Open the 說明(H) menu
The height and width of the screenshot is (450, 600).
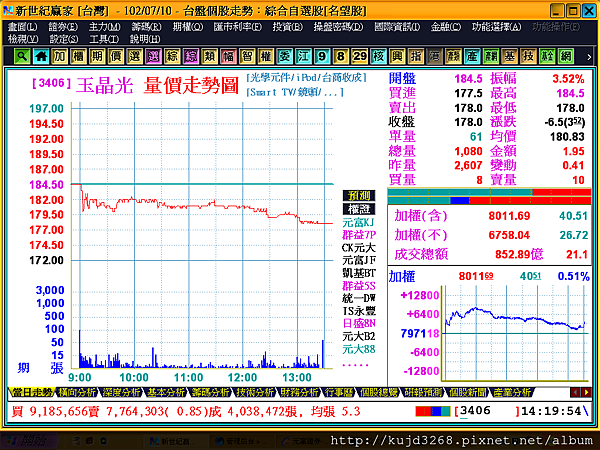point(145,39)
